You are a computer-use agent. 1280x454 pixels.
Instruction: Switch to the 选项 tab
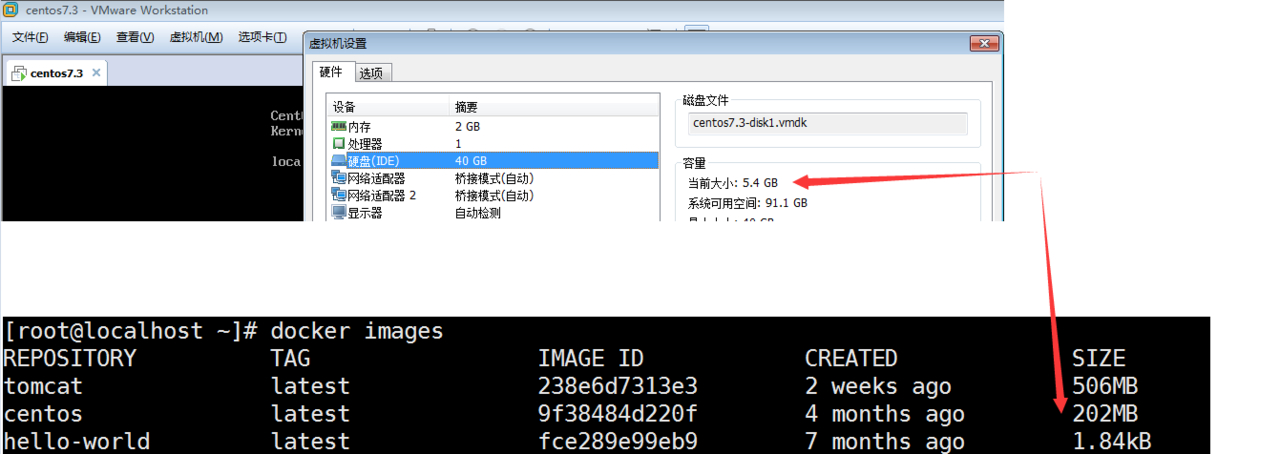tap(371, 73)
